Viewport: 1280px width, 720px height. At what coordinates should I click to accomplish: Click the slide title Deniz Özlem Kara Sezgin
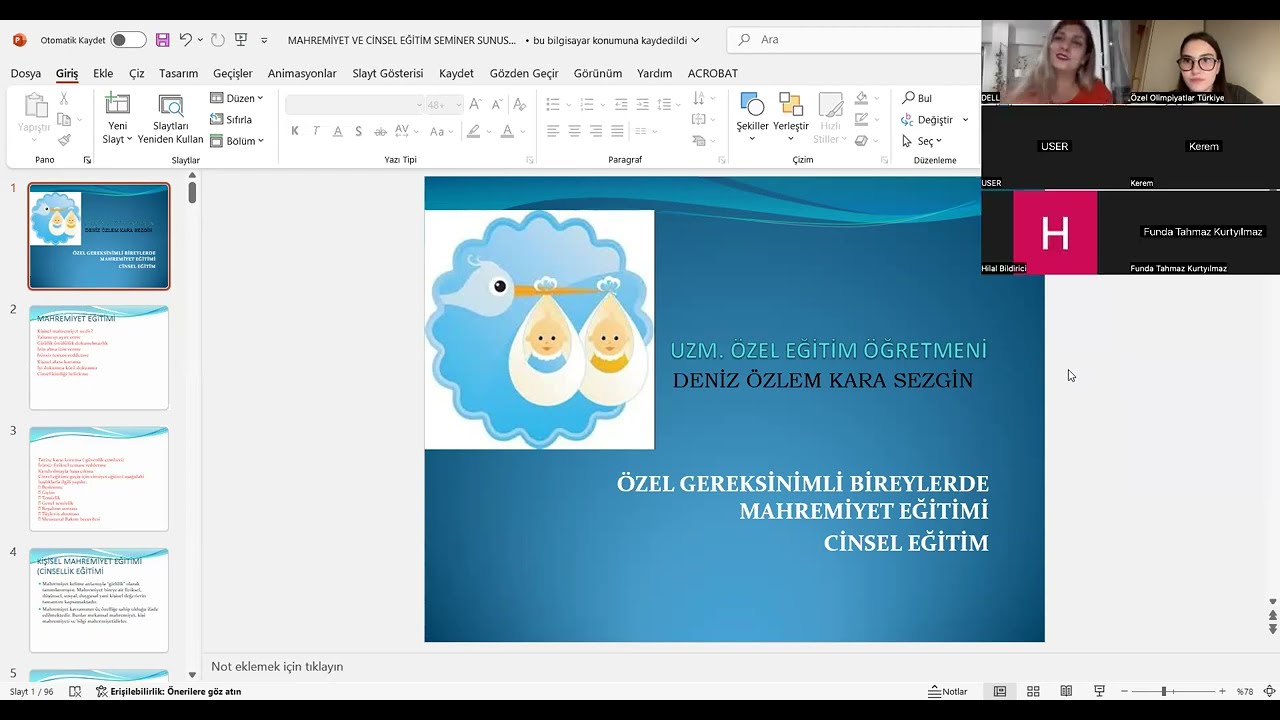click(823, 380)
